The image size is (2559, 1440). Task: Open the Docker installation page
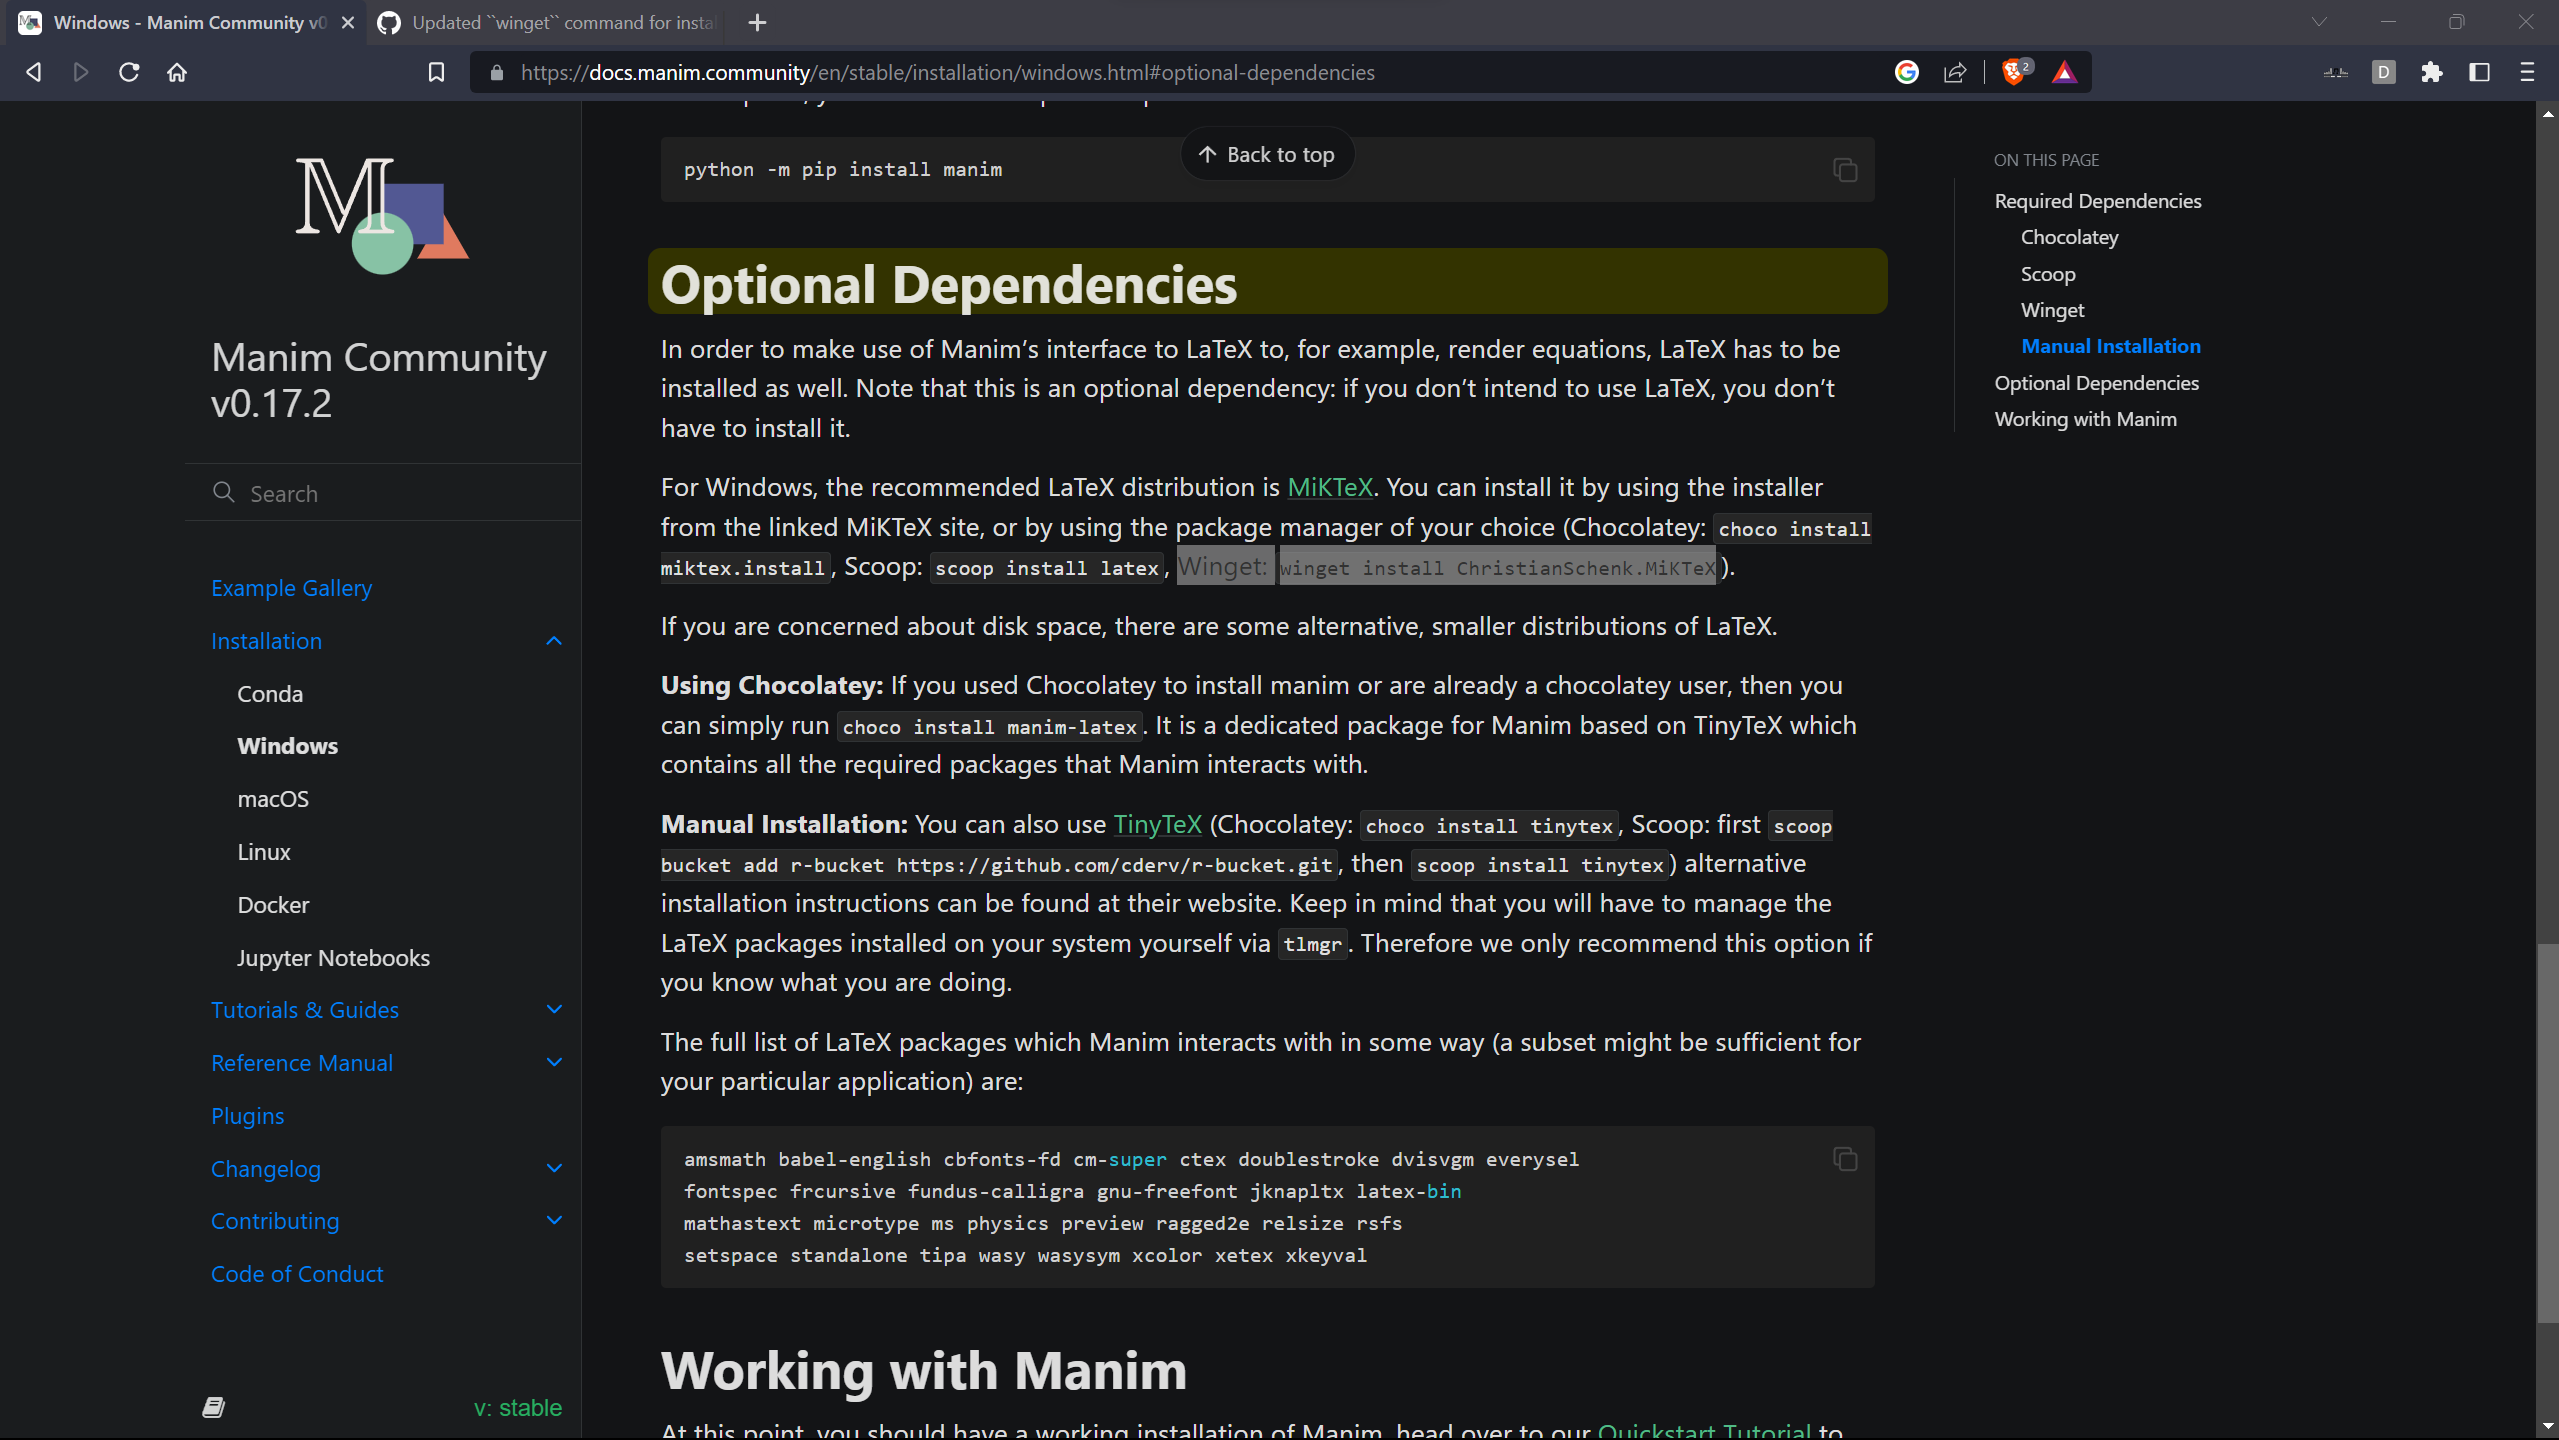pos(273,905)
